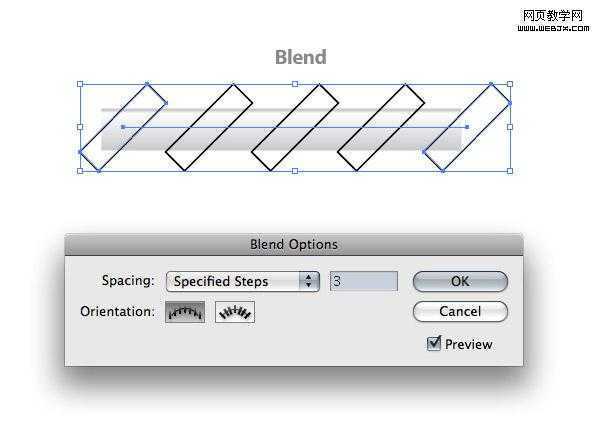The width and height of the screenshot is (600, 429).
Task: Click left-middle bounding box handle
Action: click(x=80, y=127)
